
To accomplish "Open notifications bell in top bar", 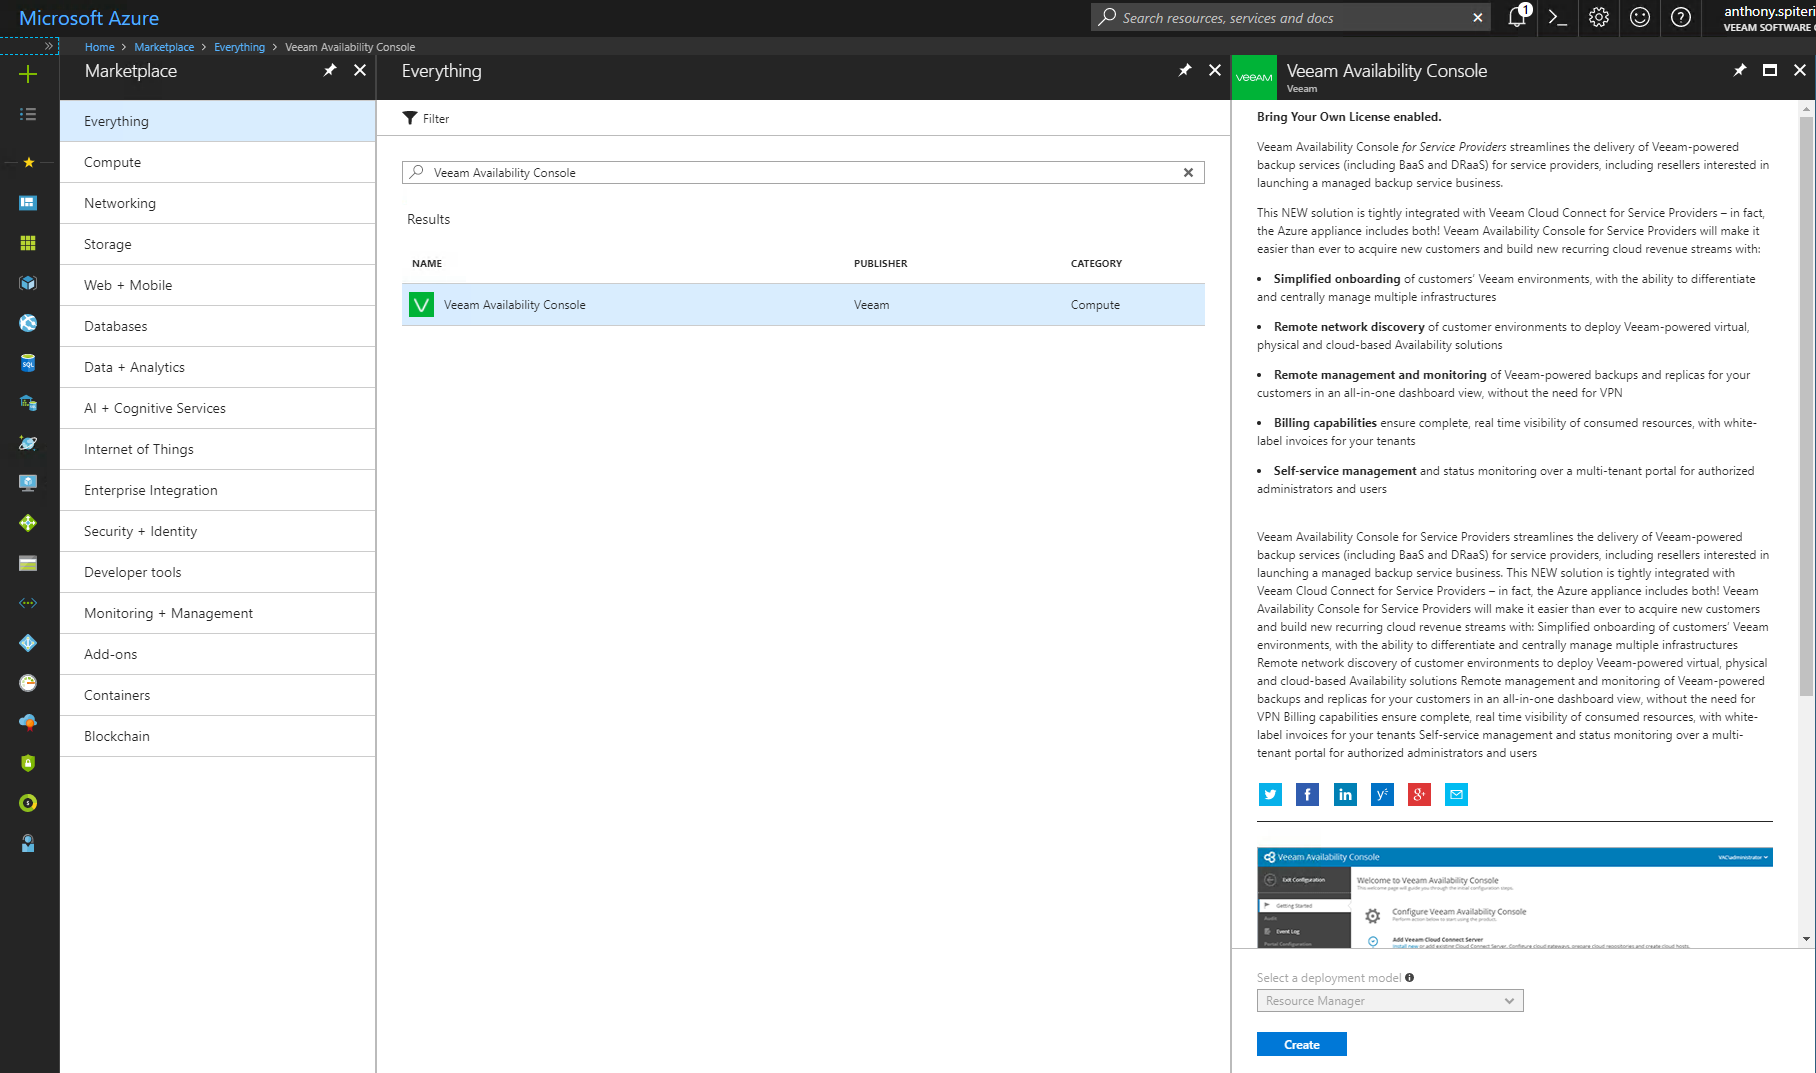I will [1517, 17].
